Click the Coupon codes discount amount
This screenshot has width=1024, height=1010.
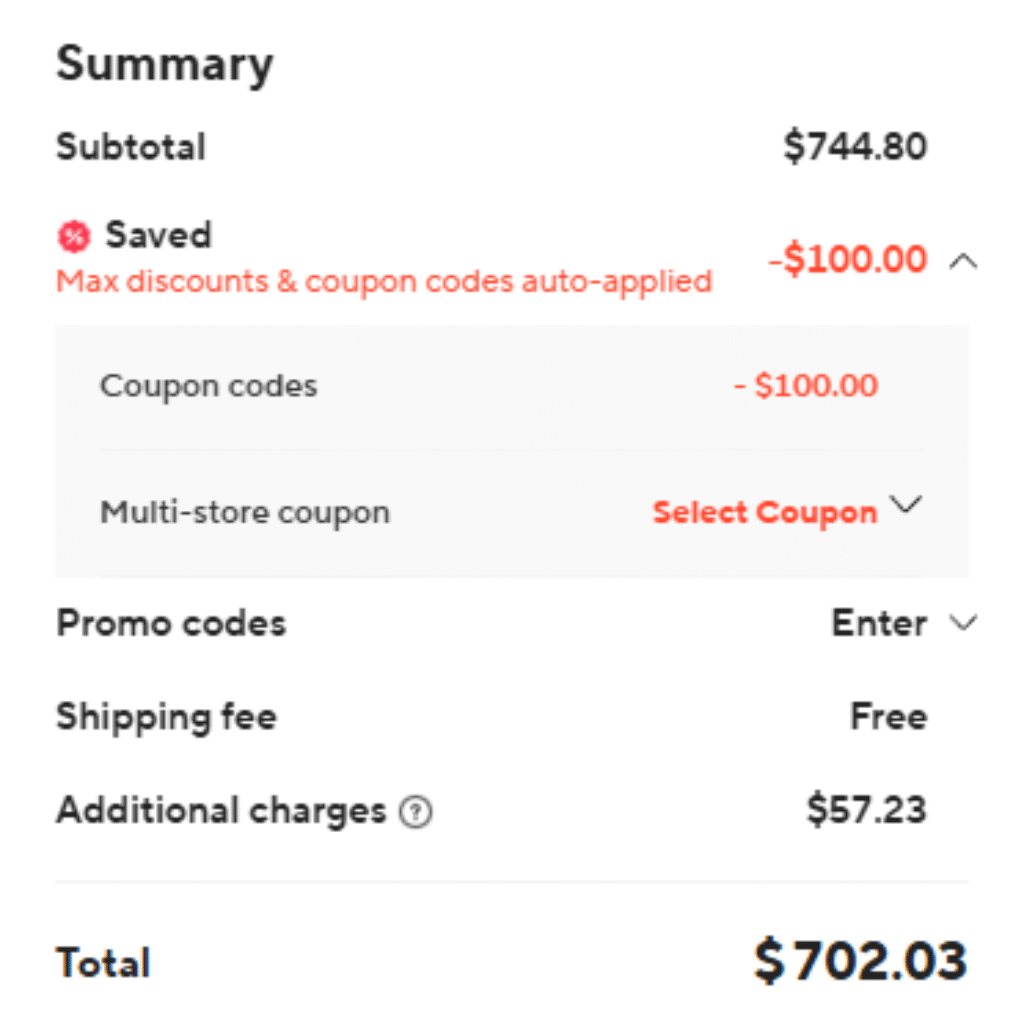point(806,386)
